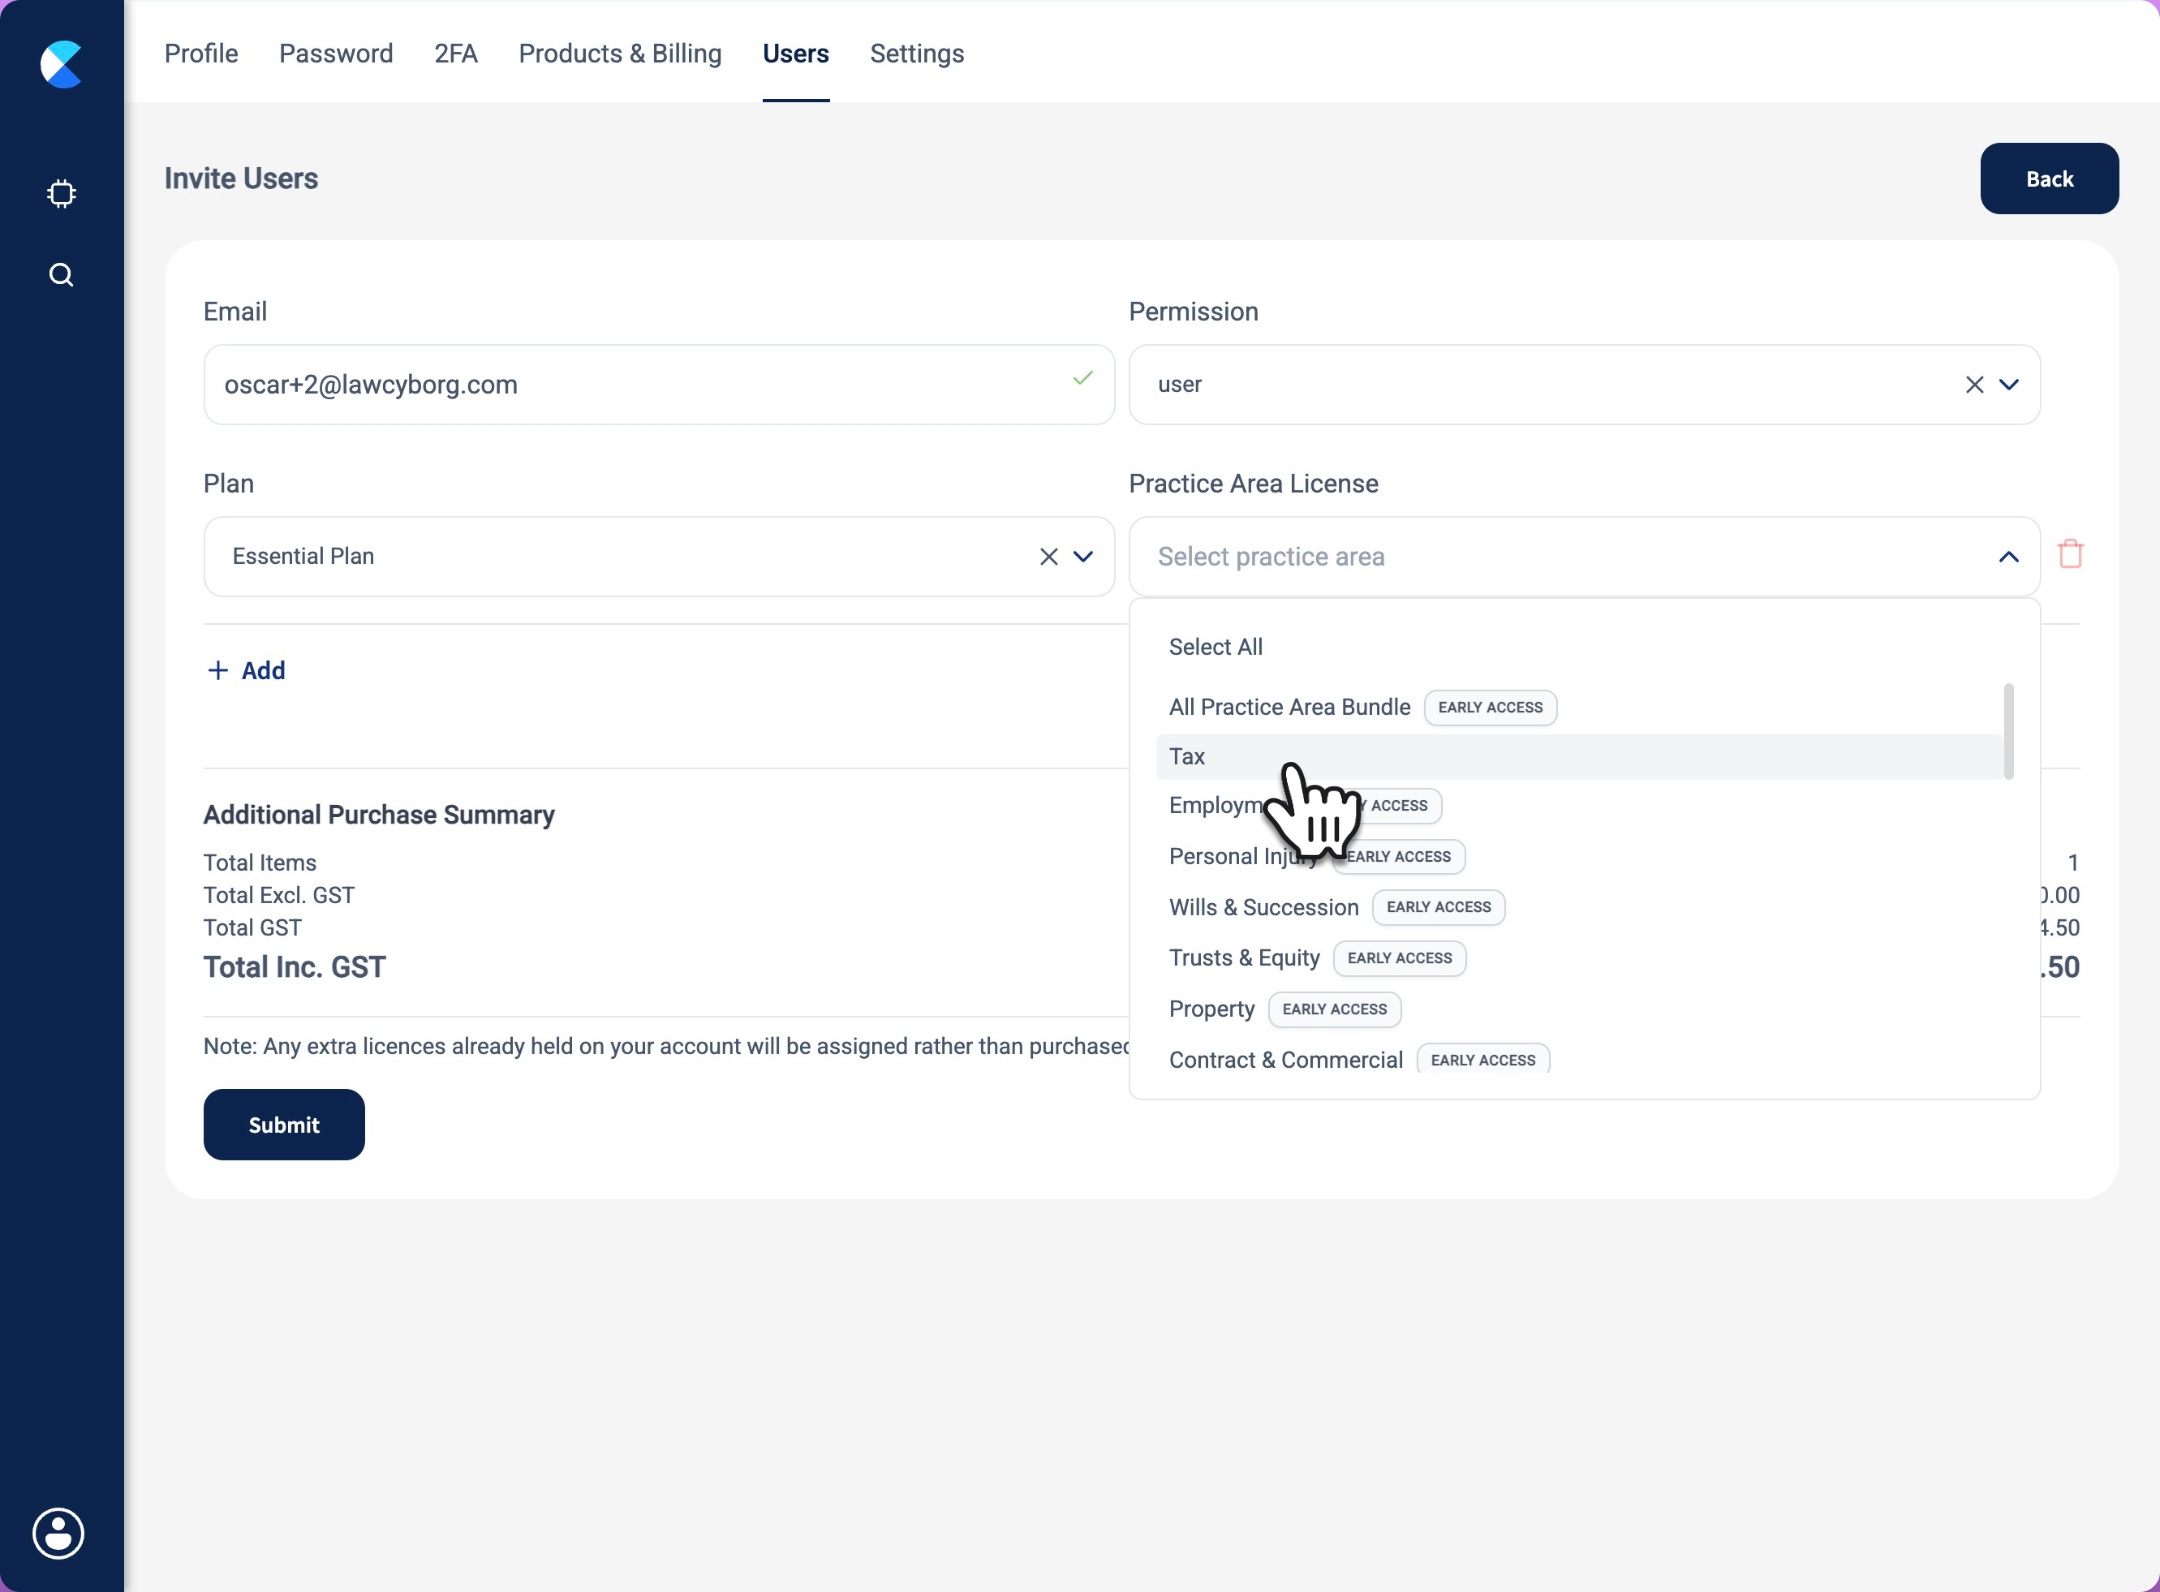Image resolution: width=2160 pixels, height=1592 pixels.
Task: Expand the Permission dropdown chevron
Action: pos(2009,385)
